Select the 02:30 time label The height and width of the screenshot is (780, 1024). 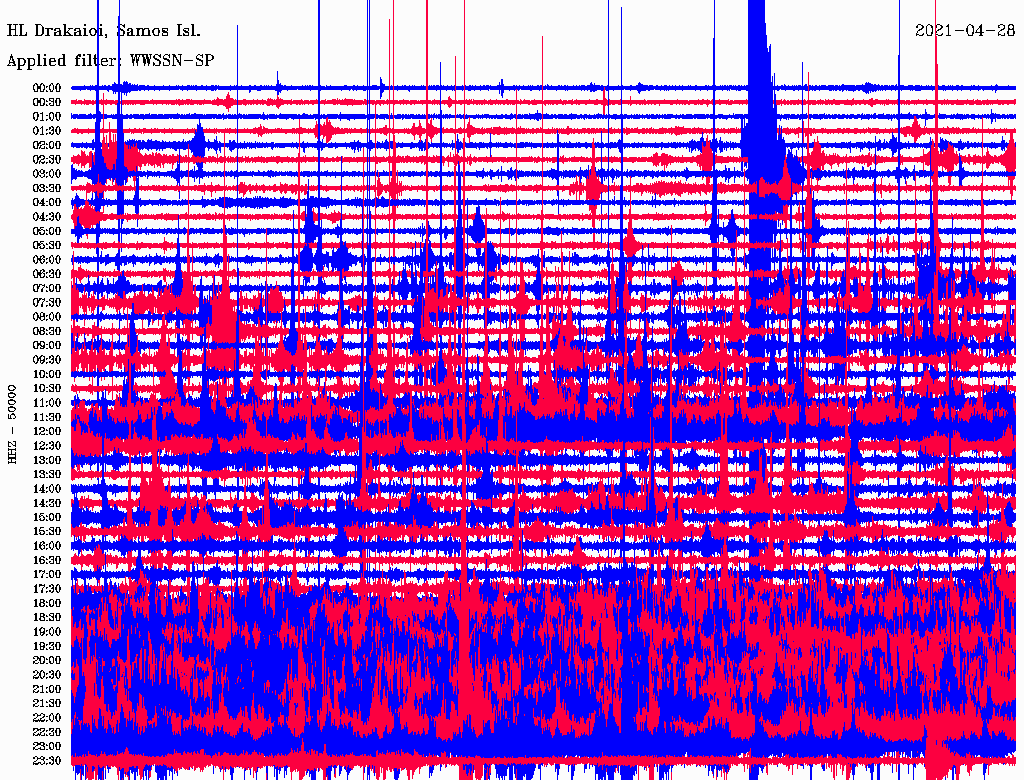pos(47,159)
